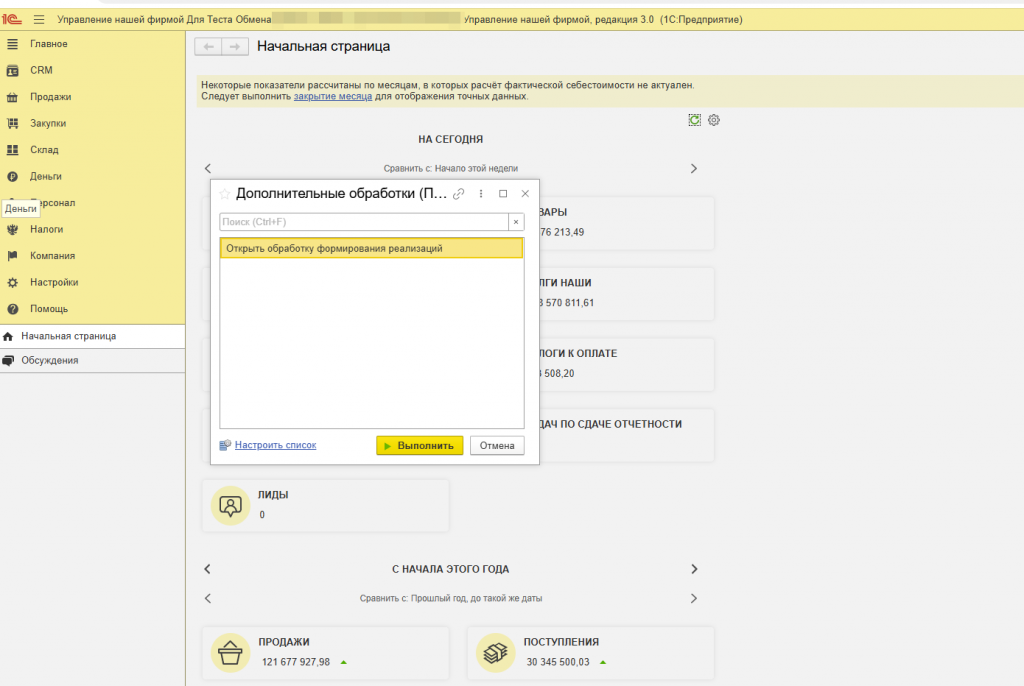Screen dimensions: 1024x686
Task: Click the Склад grid icon in the sidebar
Action: [x=12, y=150]
